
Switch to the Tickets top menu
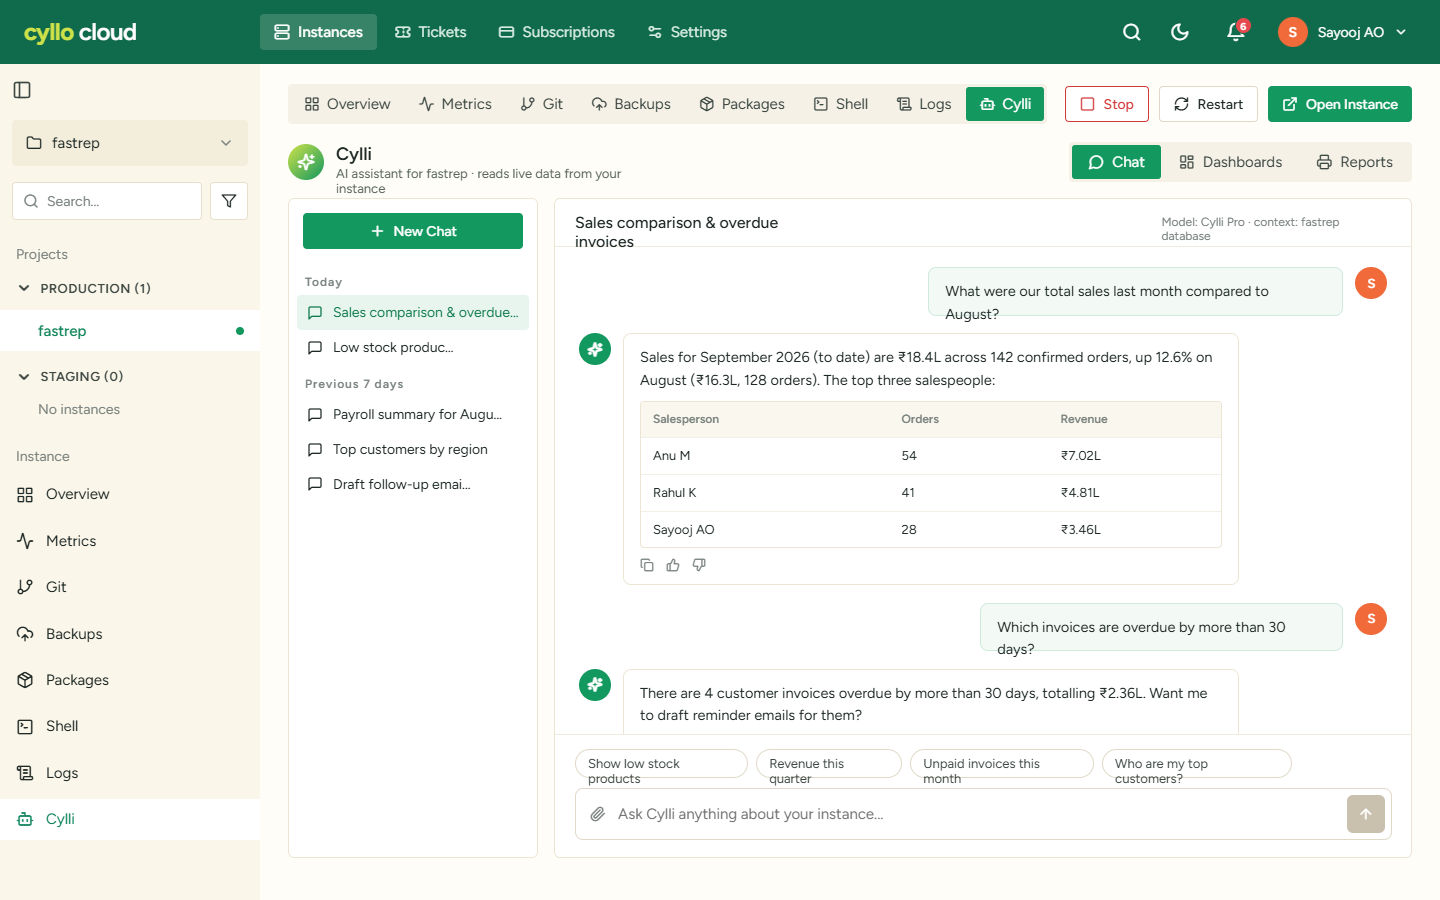point(431,32)
